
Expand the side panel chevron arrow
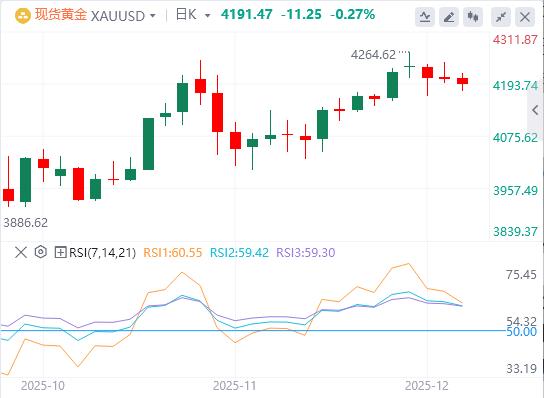pyautogui.click(x=535, y=110)
